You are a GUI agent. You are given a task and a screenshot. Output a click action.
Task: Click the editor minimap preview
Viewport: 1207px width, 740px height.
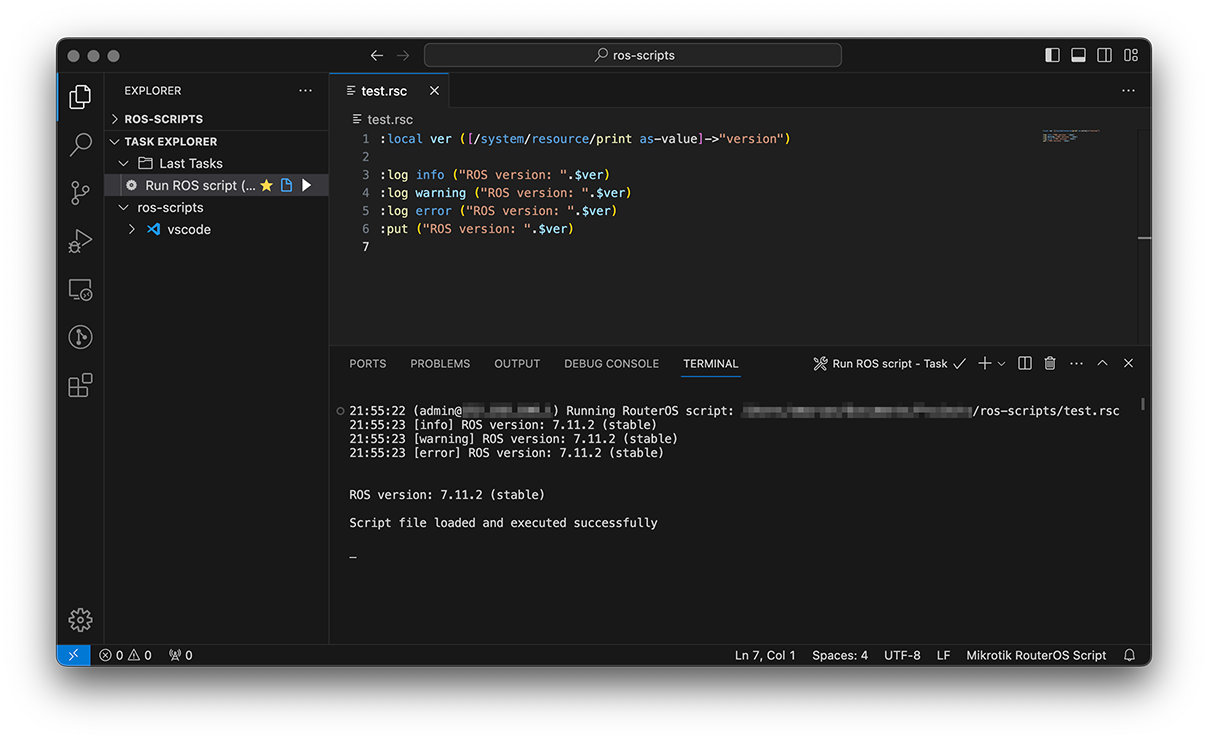[x=1070, y=136]
